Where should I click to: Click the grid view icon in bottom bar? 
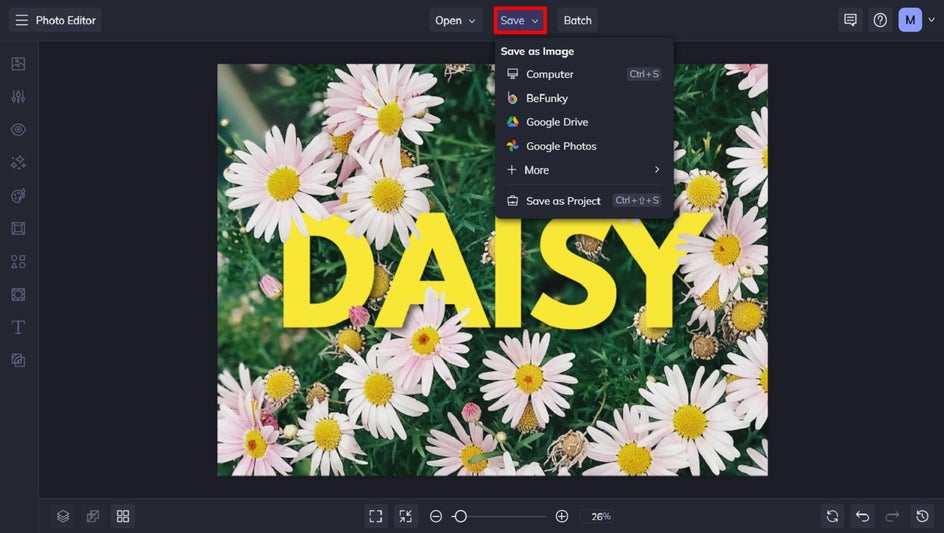(x=123, y=516)
